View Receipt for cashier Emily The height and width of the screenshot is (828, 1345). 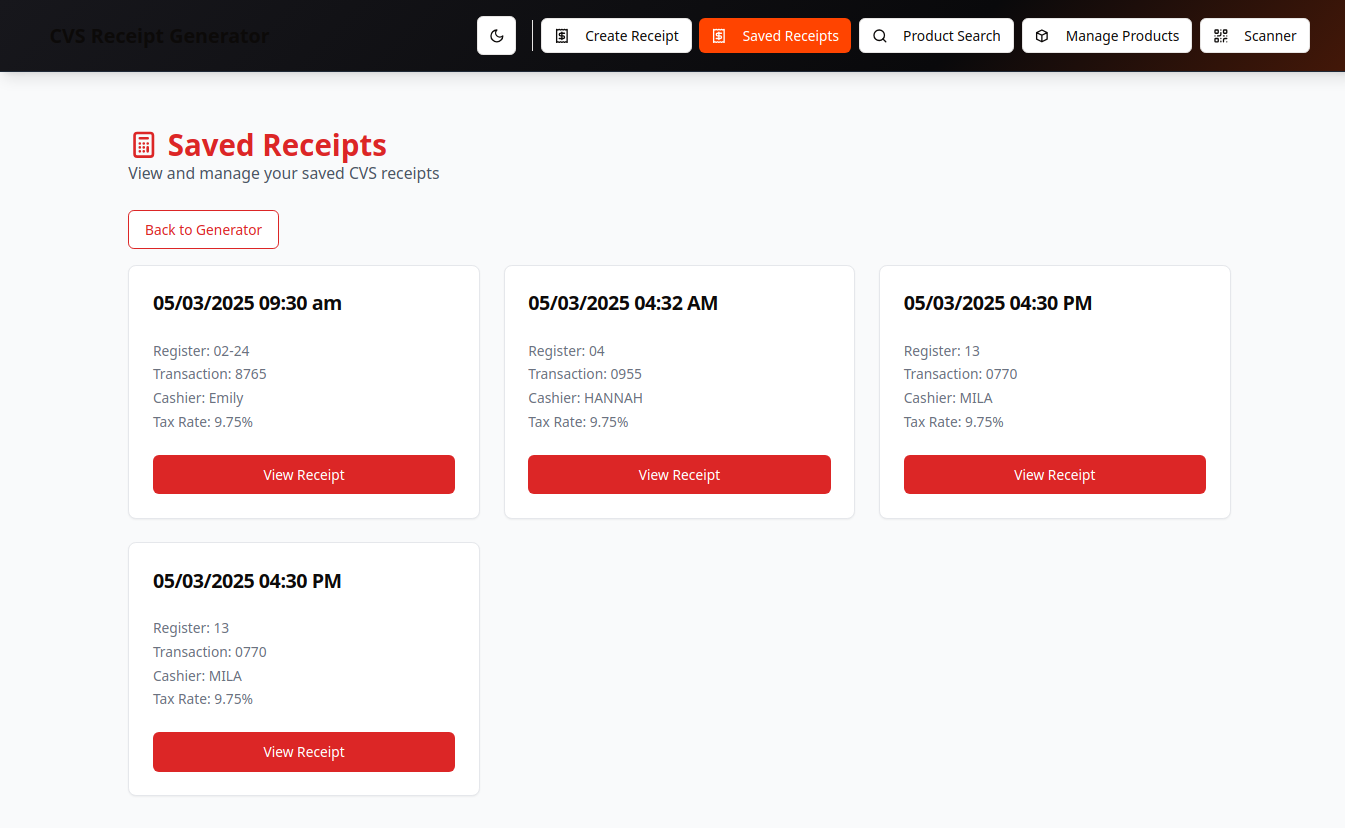[x=304, y=474]
